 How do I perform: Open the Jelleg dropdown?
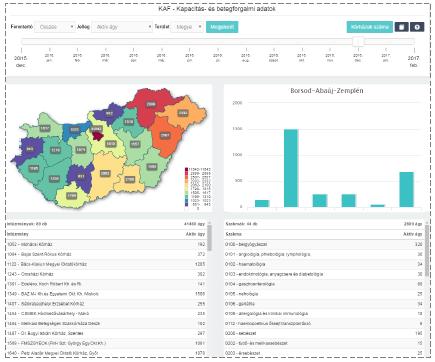click(x=122, y=27)
